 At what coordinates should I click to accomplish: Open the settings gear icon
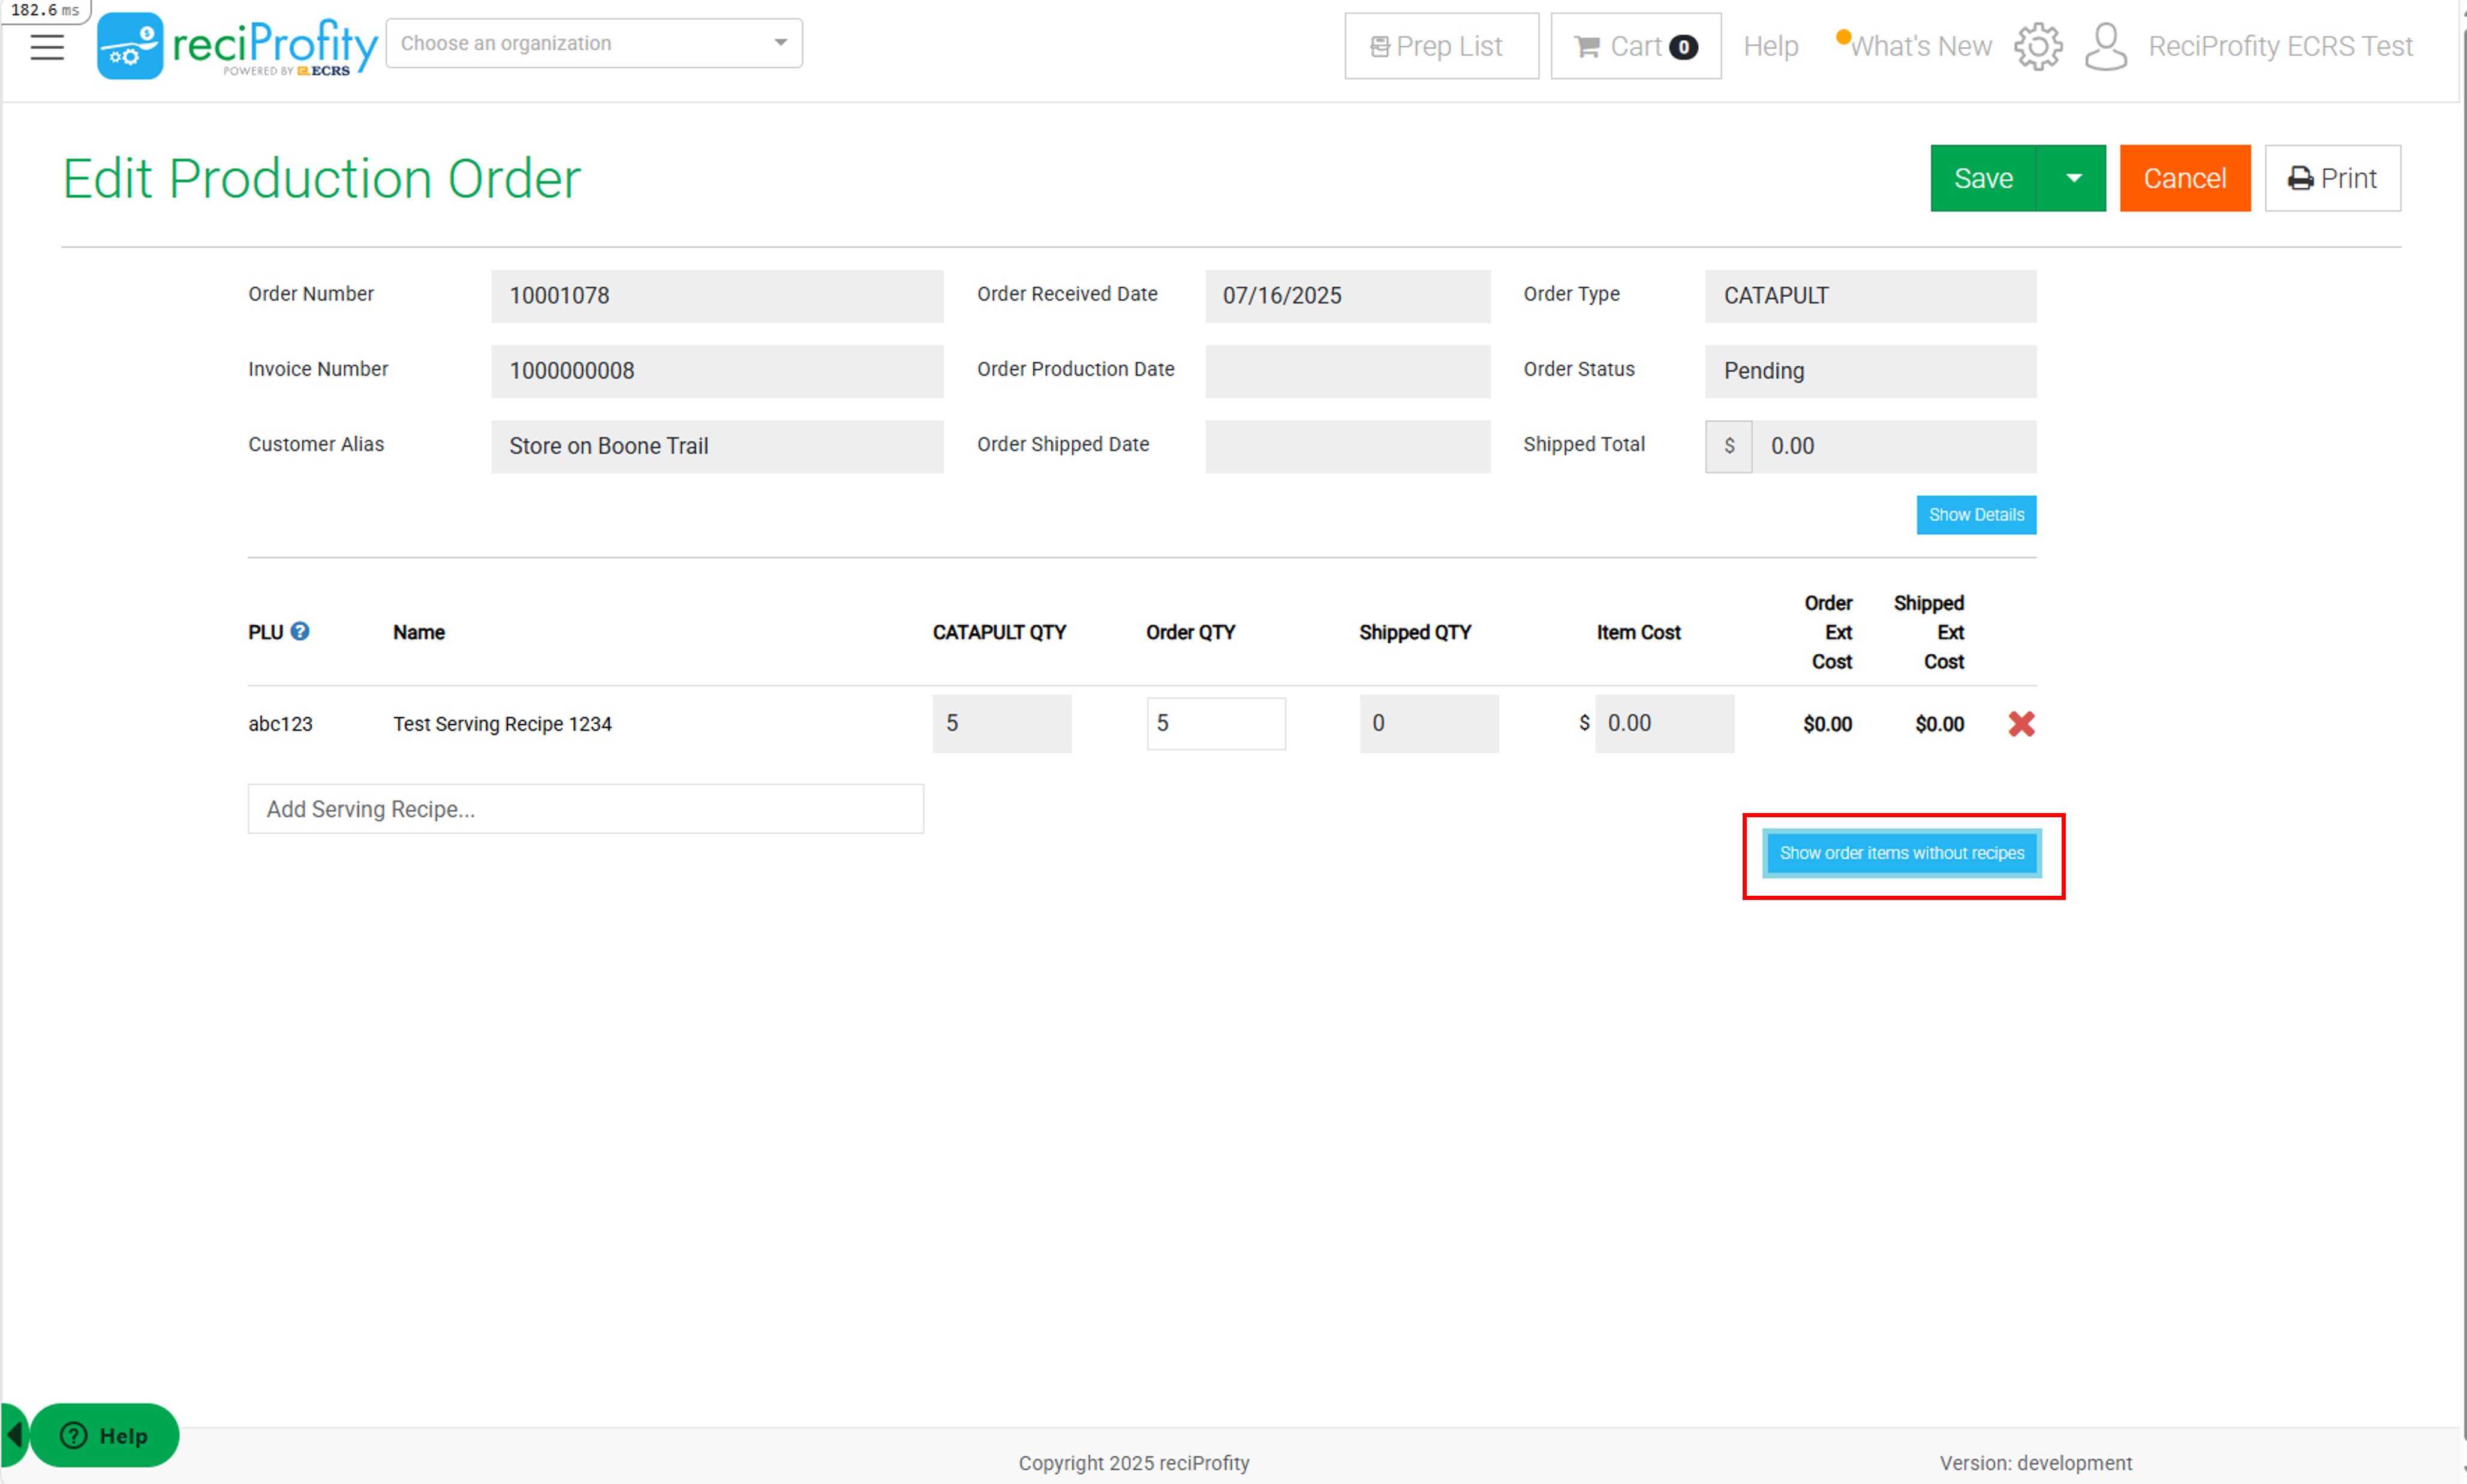pyautogui.click(x=2037, y=46)
